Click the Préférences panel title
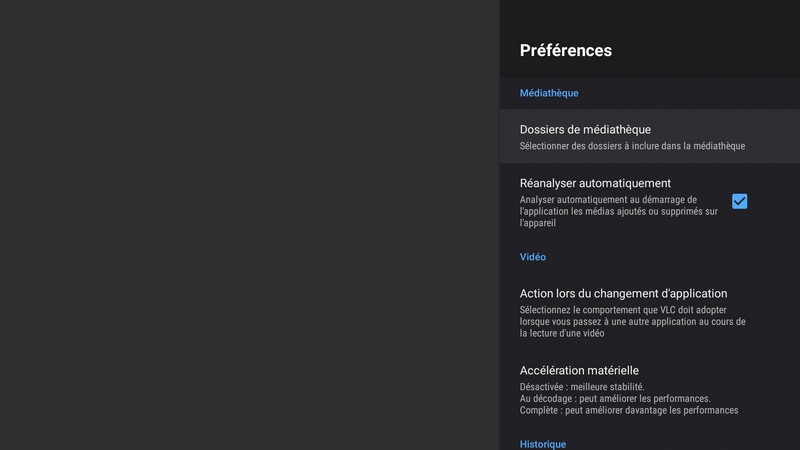The width and height of the screenshot is (800, 450). [x=566, y=51]
